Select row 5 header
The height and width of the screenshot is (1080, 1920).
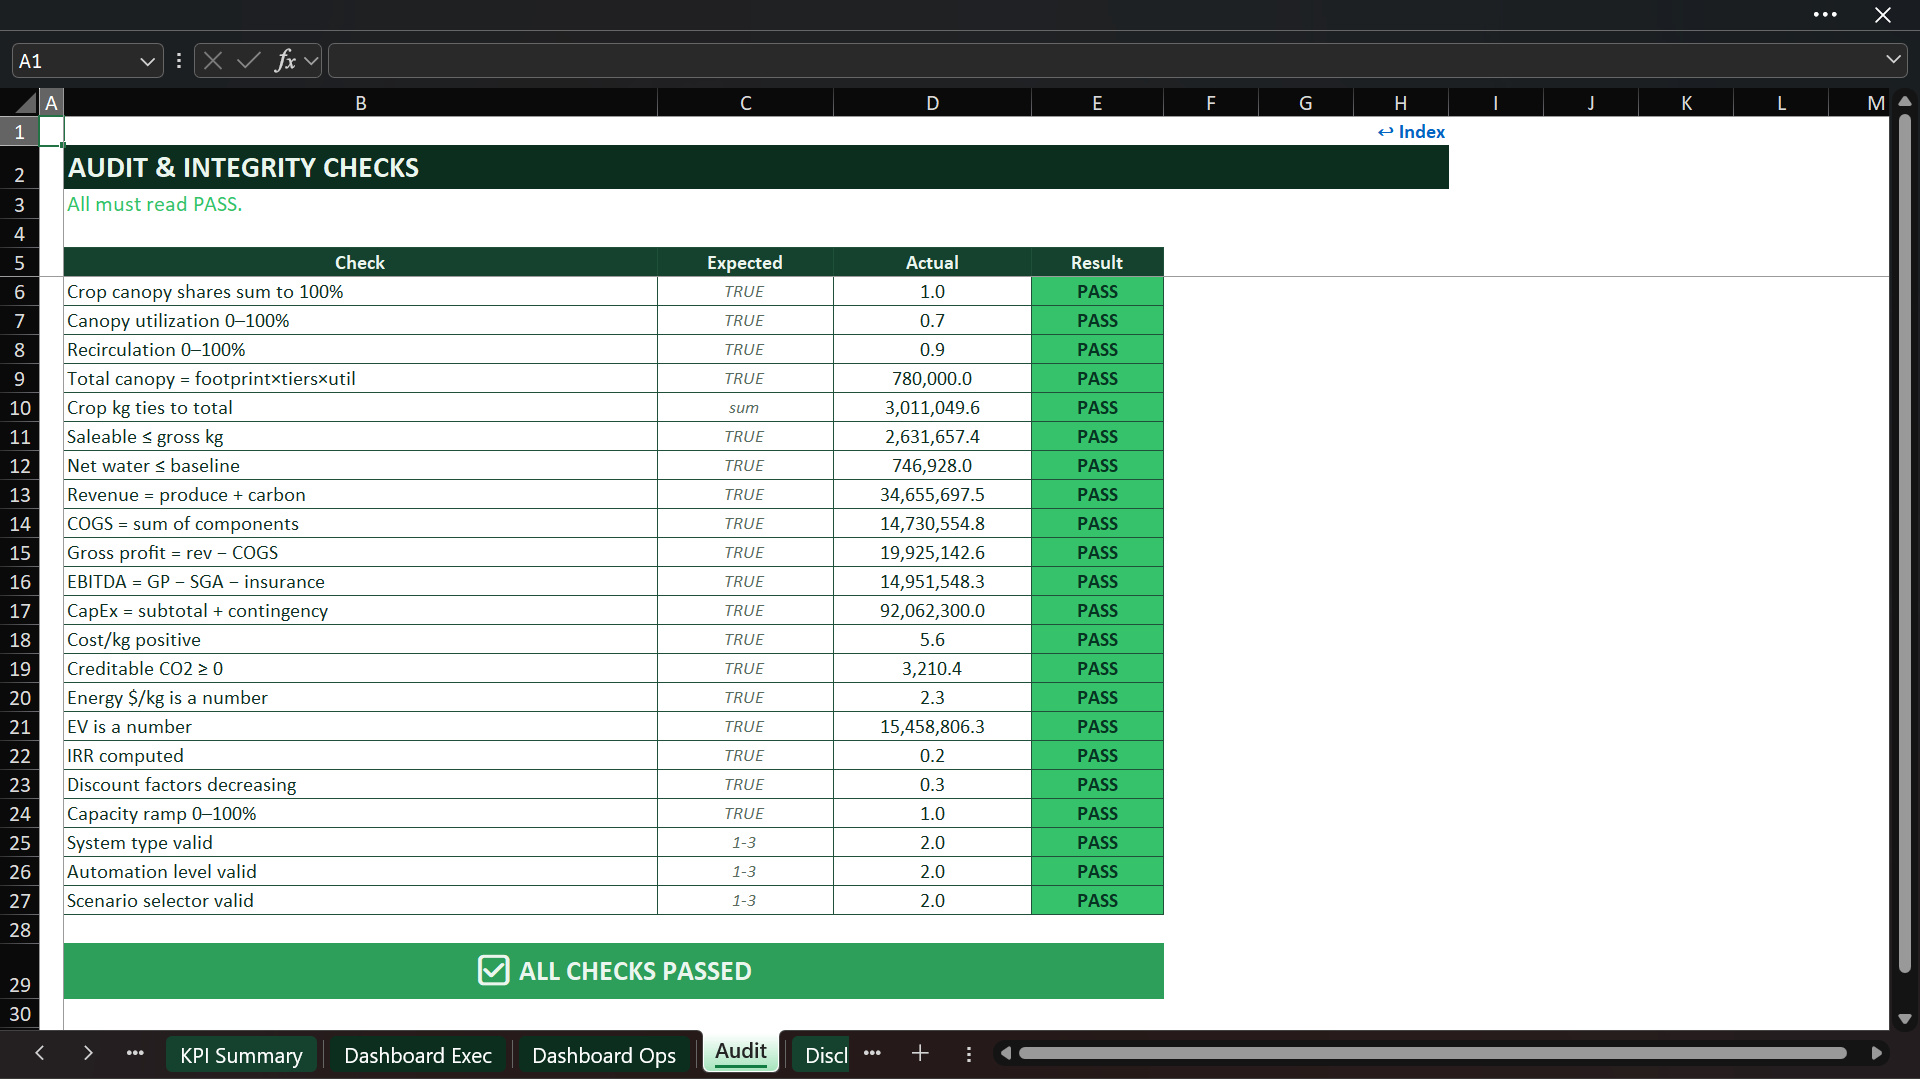(19, 263)
